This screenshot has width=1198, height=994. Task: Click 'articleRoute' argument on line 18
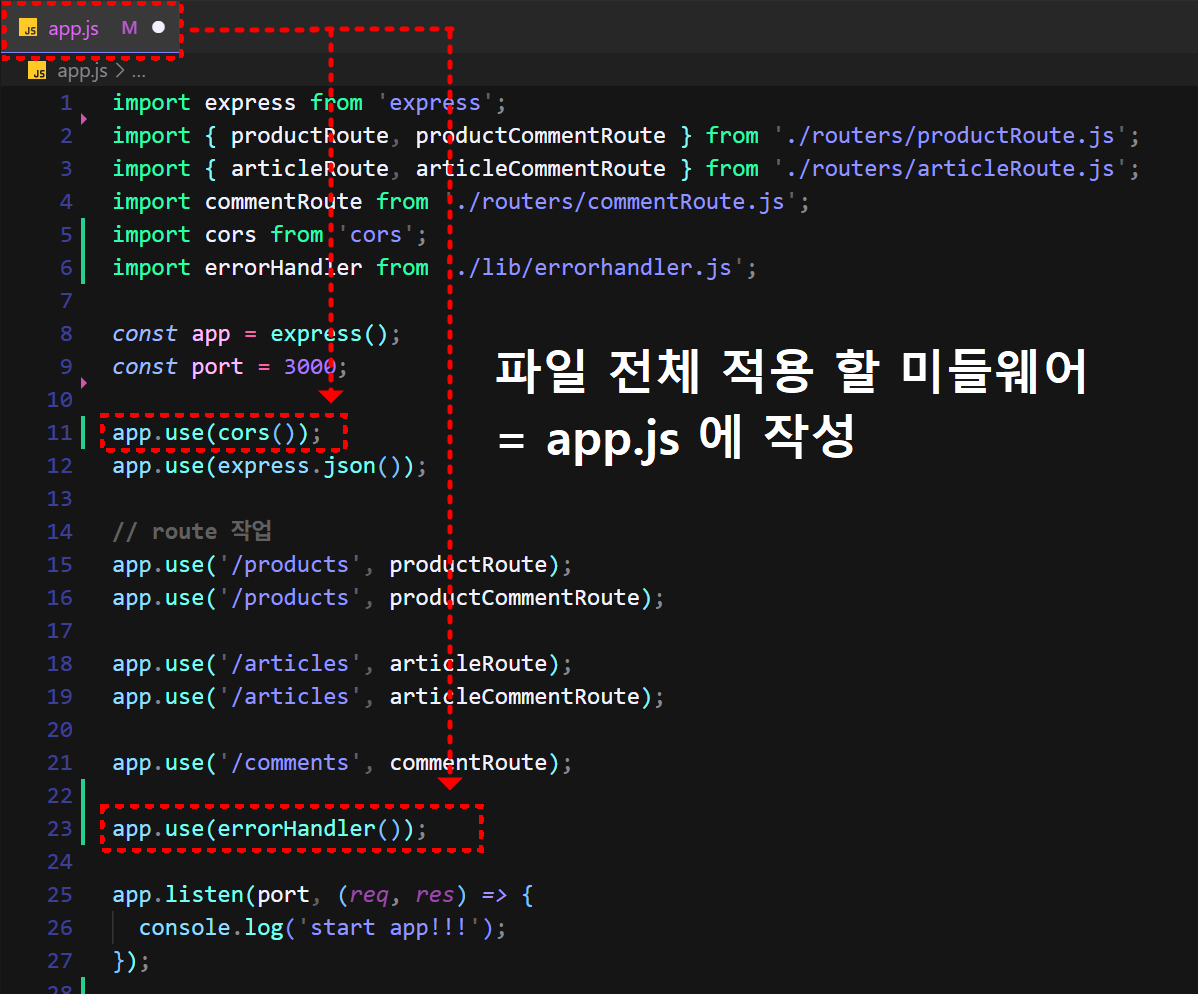pyautogui.click(x=468, y=664)
